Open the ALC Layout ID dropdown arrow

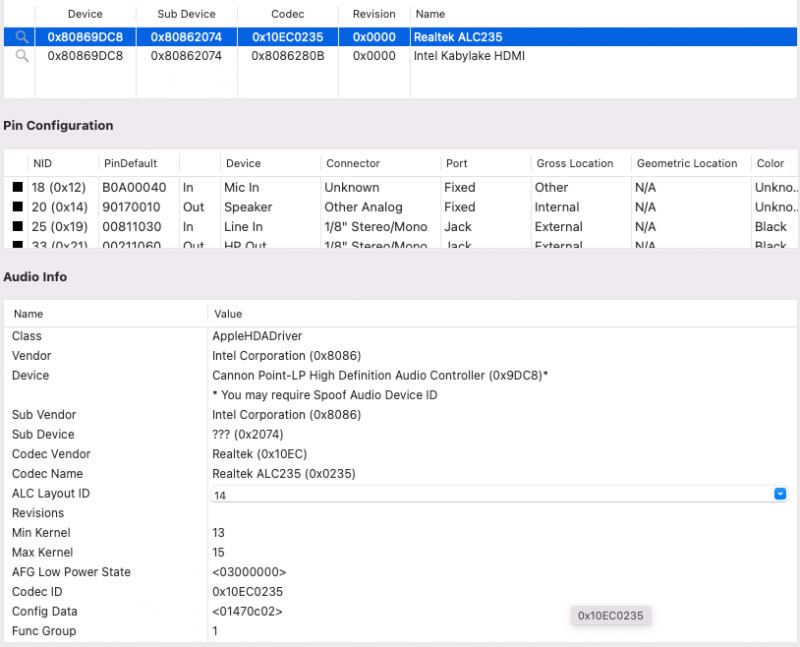click(780, 494)
